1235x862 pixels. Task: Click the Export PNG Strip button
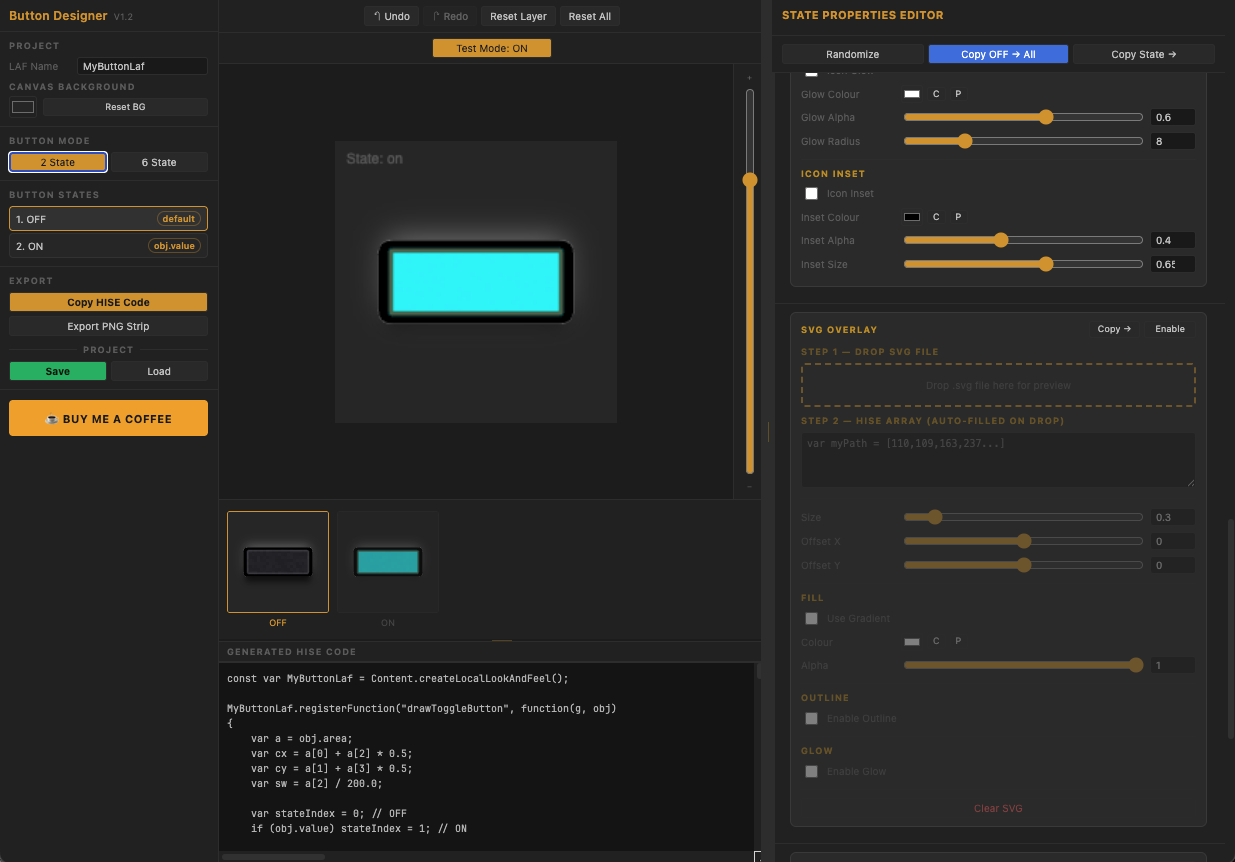[x=108, y=326]
